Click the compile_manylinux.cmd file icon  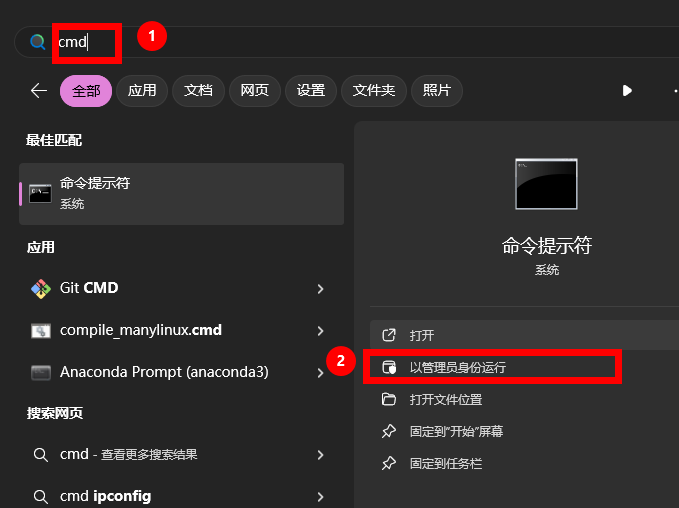tap(41, 330)
